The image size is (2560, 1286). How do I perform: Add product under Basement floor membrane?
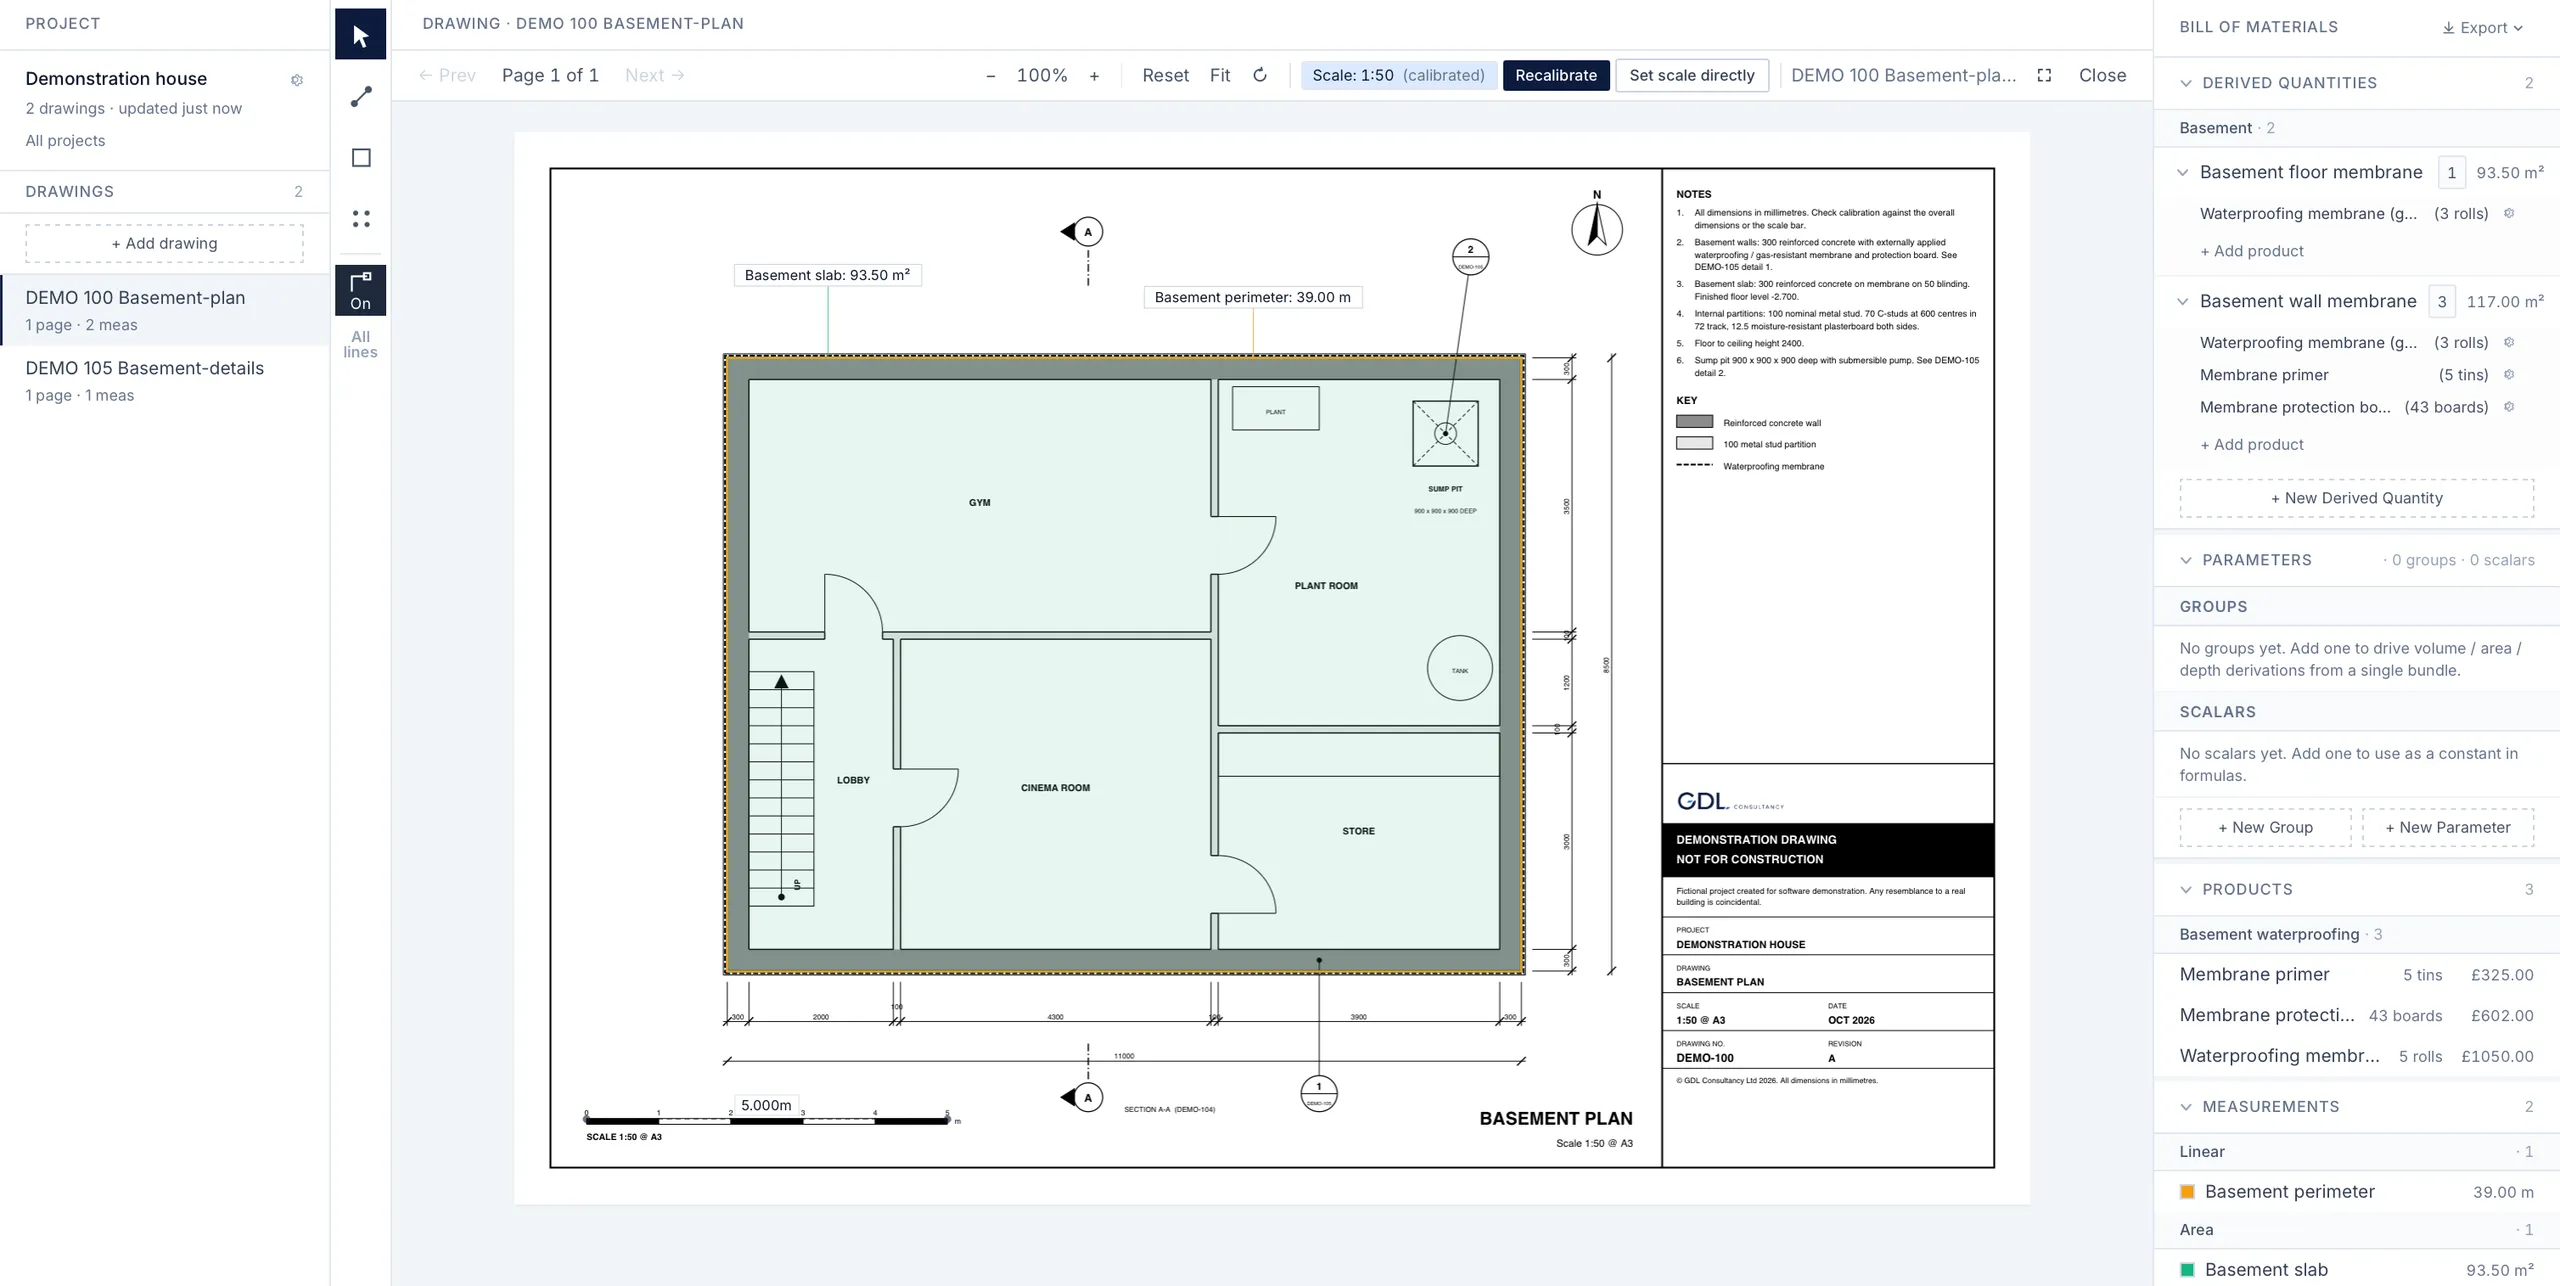[x=2251, y=251]
